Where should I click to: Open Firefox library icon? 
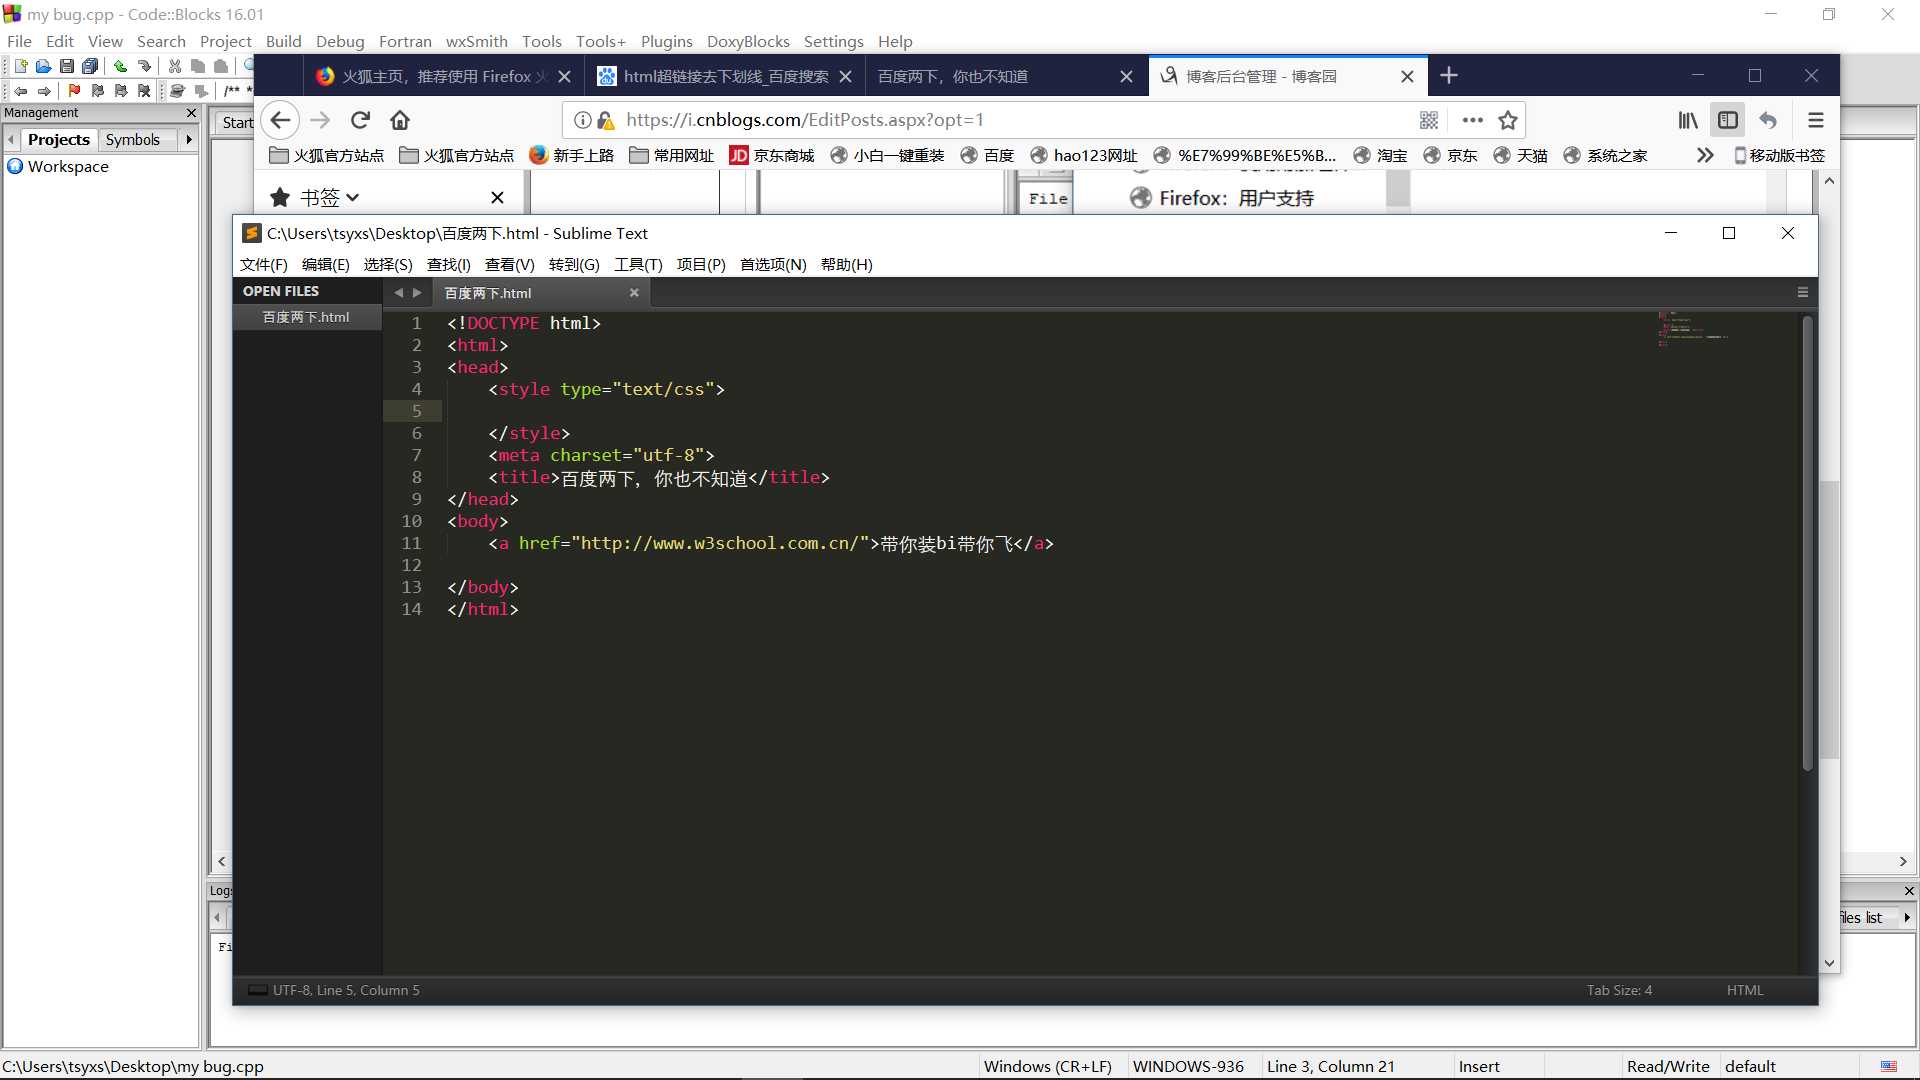(1688, 120)
